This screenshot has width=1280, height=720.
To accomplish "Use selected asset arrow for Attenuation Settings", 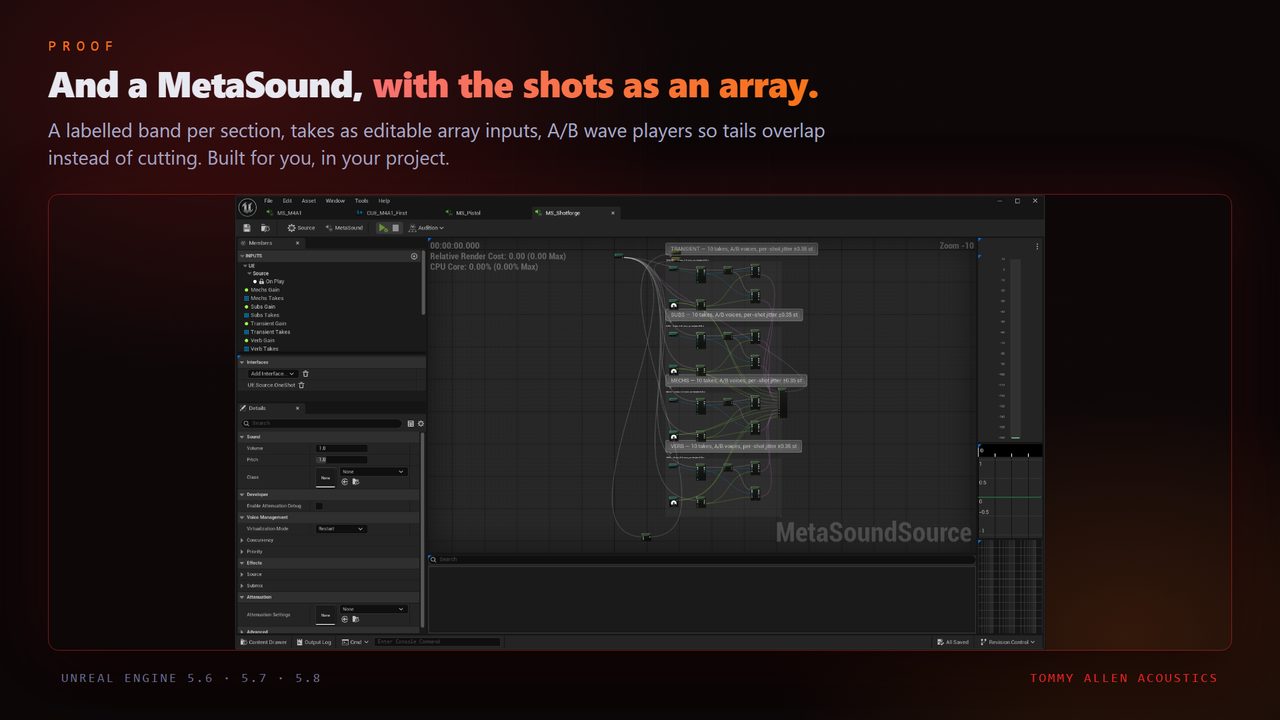I will click(x=345, y=619).
